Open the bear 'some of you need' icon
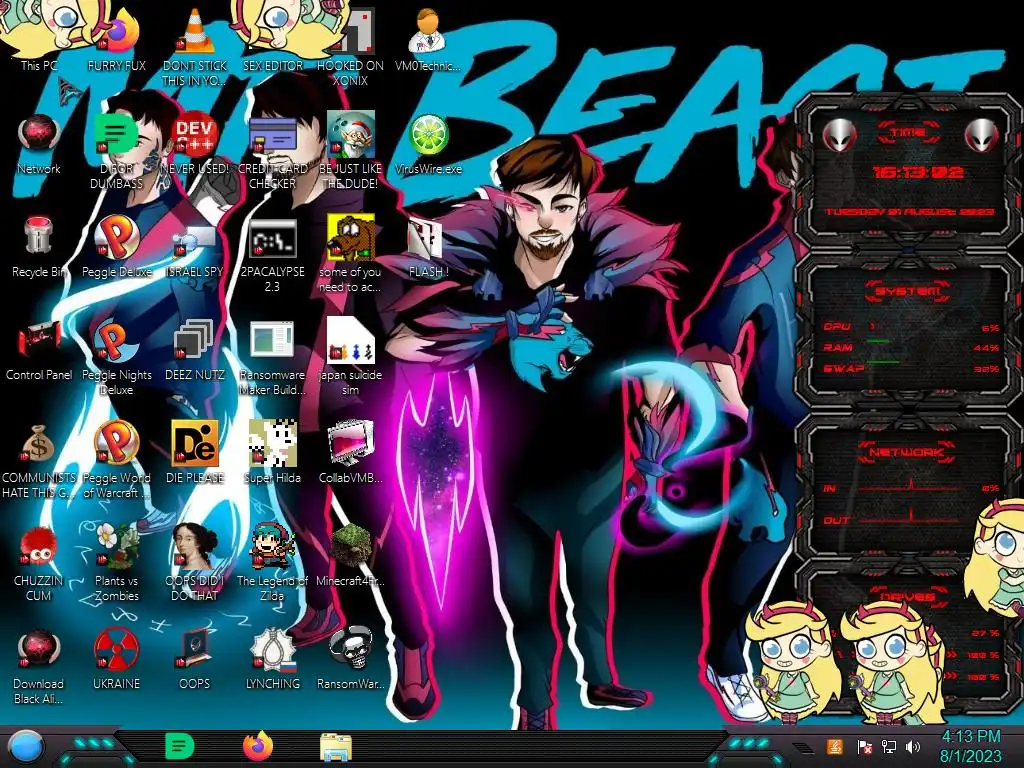The height and width of the screenshot is (768, 1024). (x=350, y=253)
